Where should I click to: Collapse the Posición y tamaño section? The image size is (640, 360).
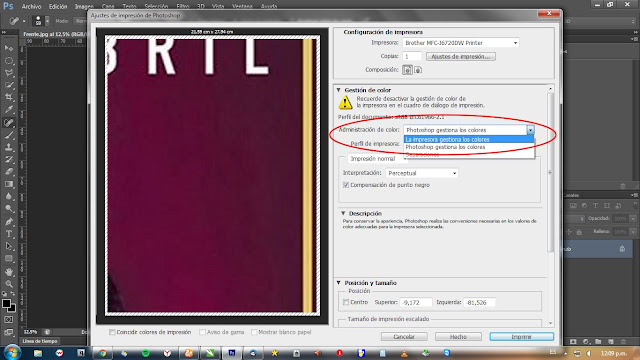pos(338,283)
